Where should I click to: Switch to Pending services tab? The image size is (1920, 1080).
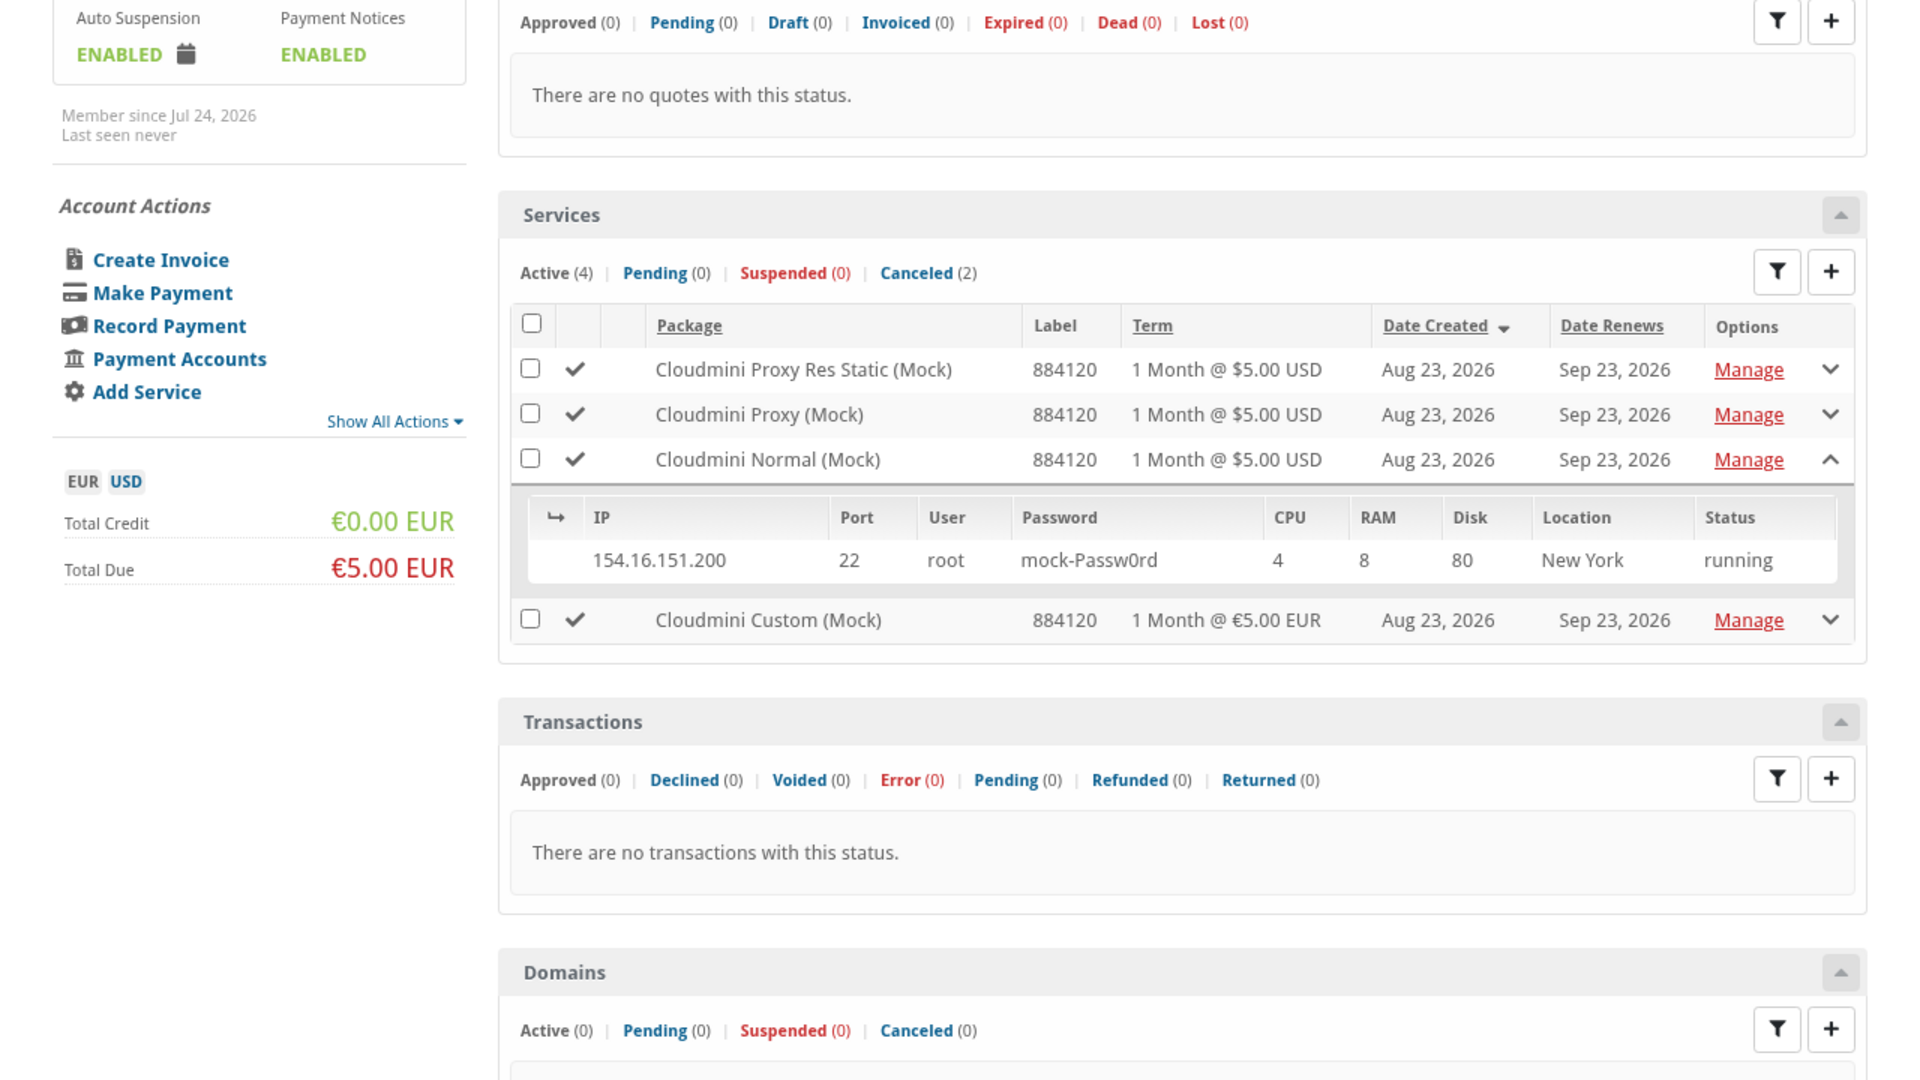(666, 273)
